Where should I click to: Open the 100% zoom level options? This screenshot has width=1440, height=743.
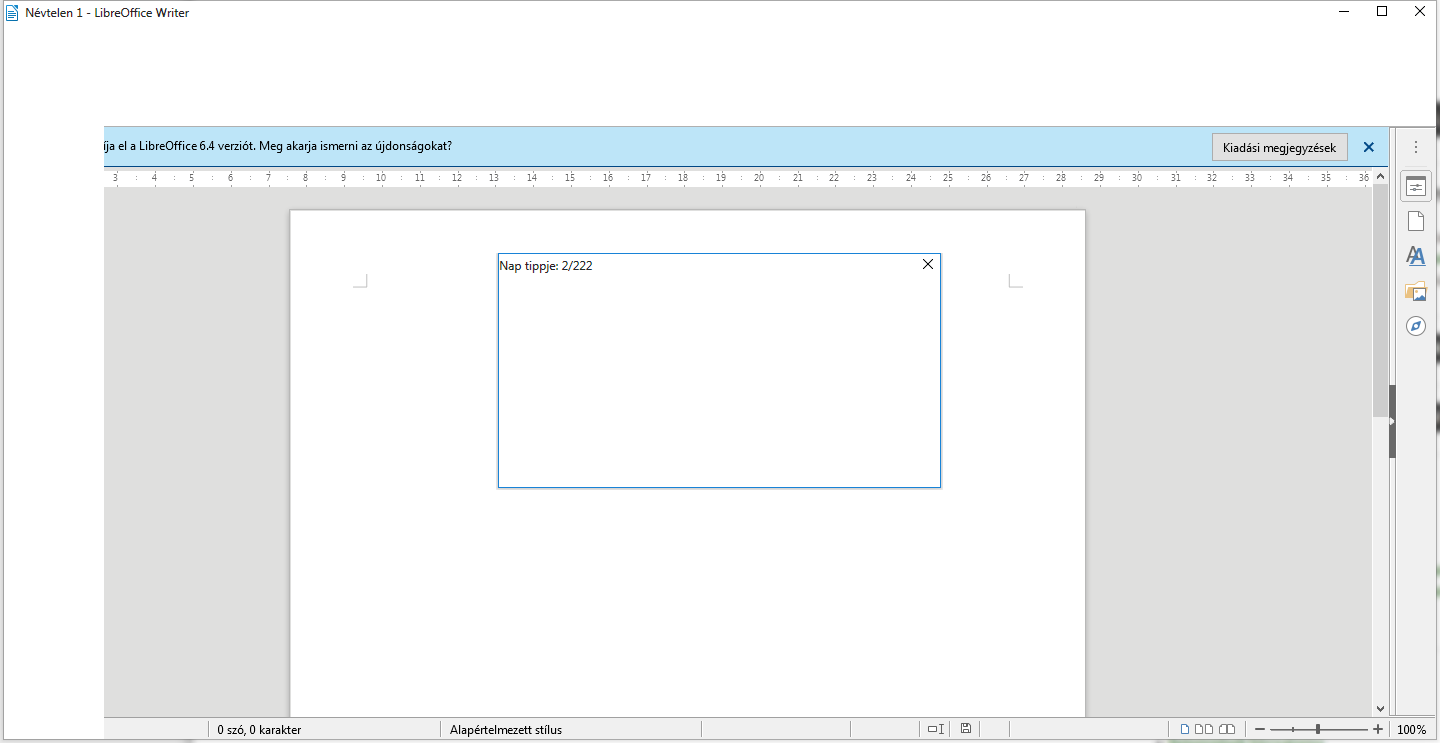pos(1411,729)
